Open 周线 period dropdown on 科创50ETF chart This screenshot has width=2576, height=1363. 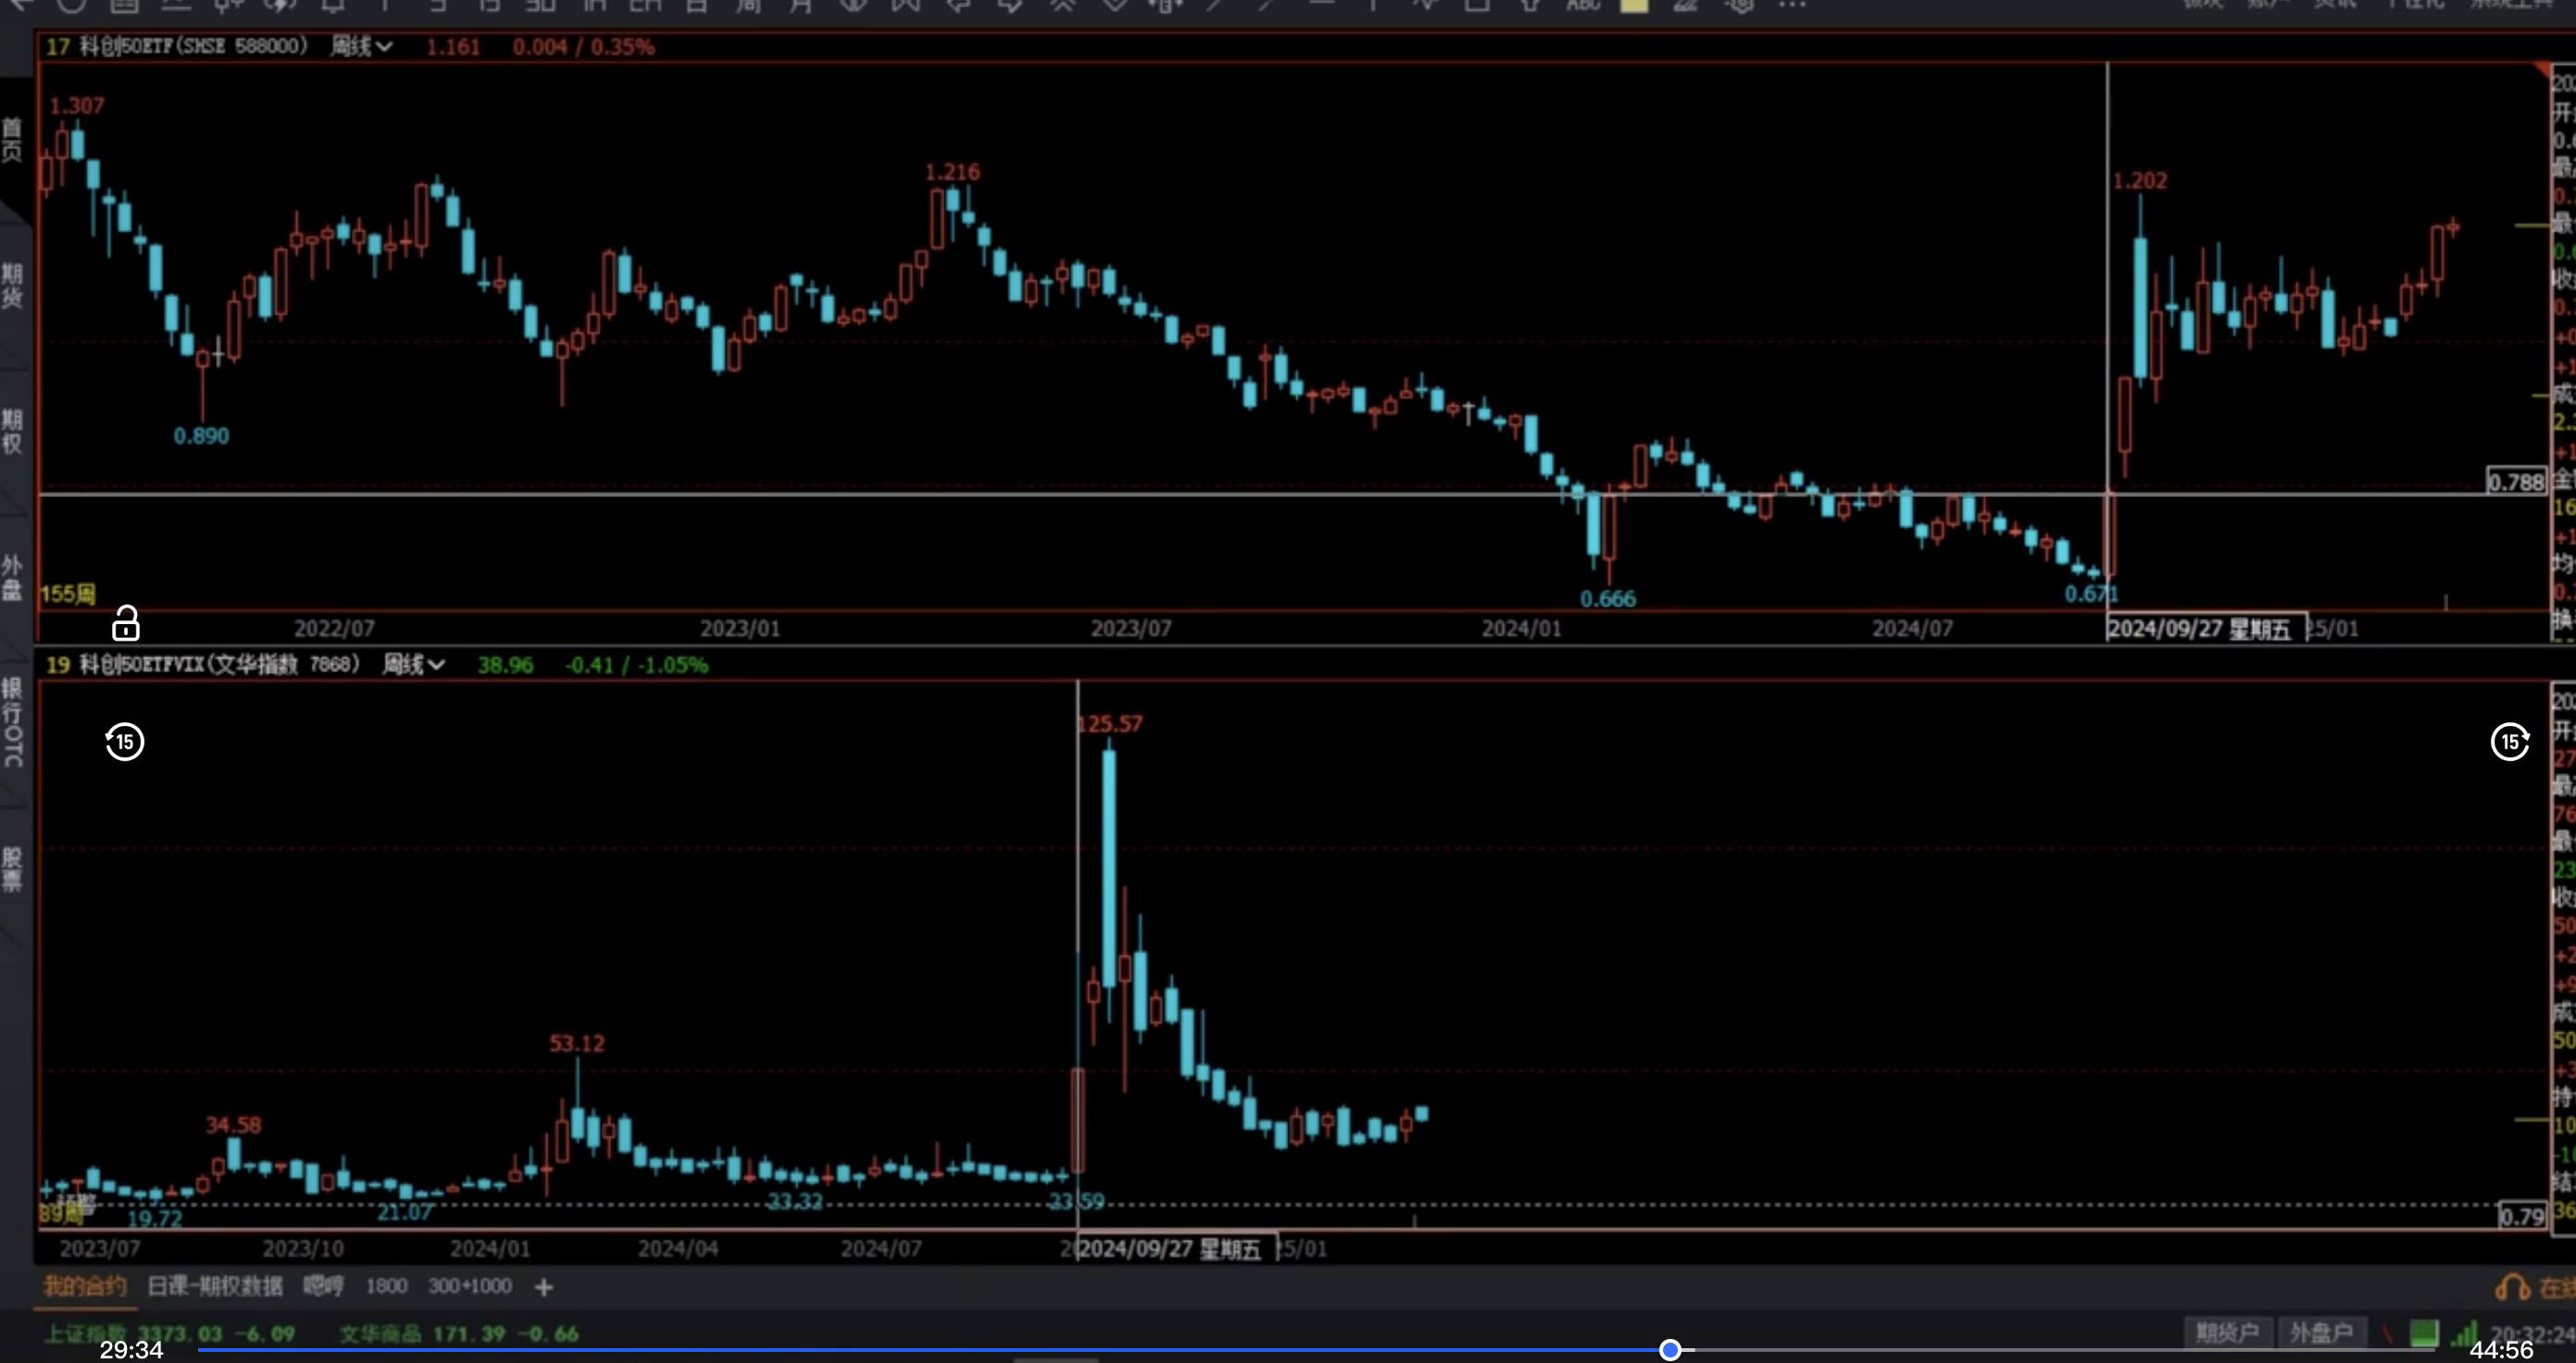(362, 46)
